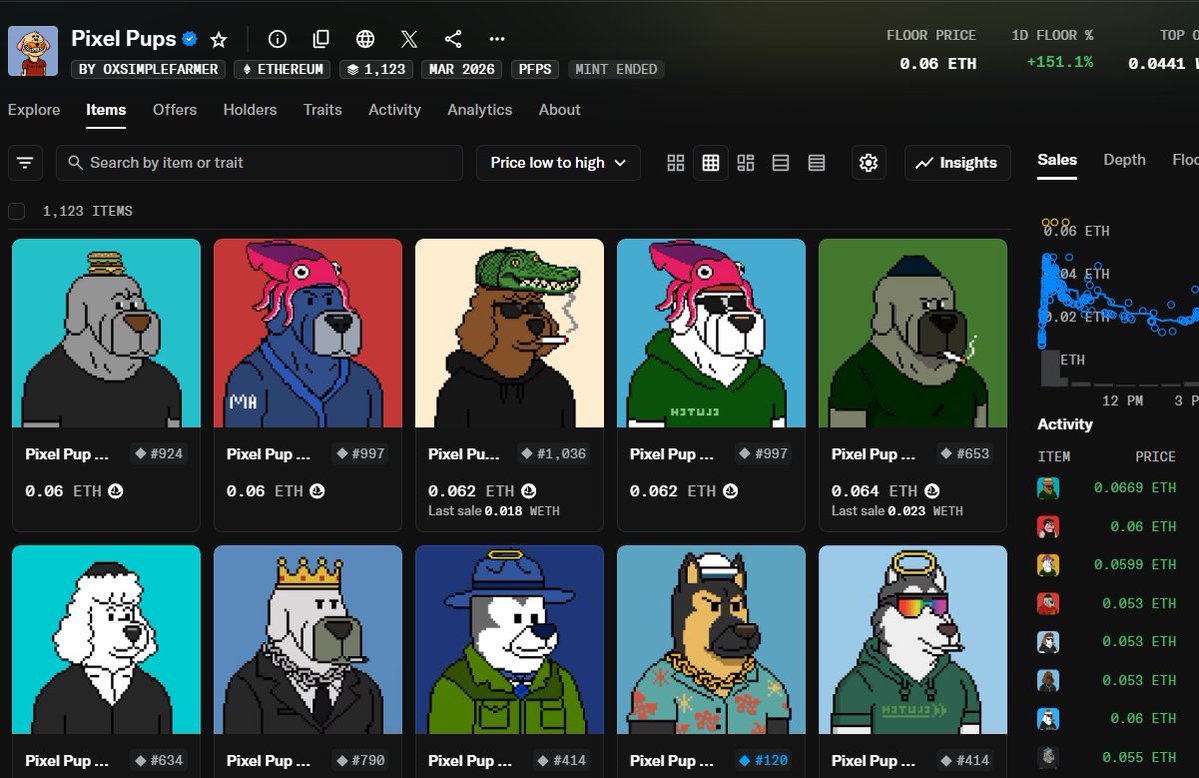1199x778 pixels.
Task: Tick the select all items checkbox
Action: click(17, 211)
